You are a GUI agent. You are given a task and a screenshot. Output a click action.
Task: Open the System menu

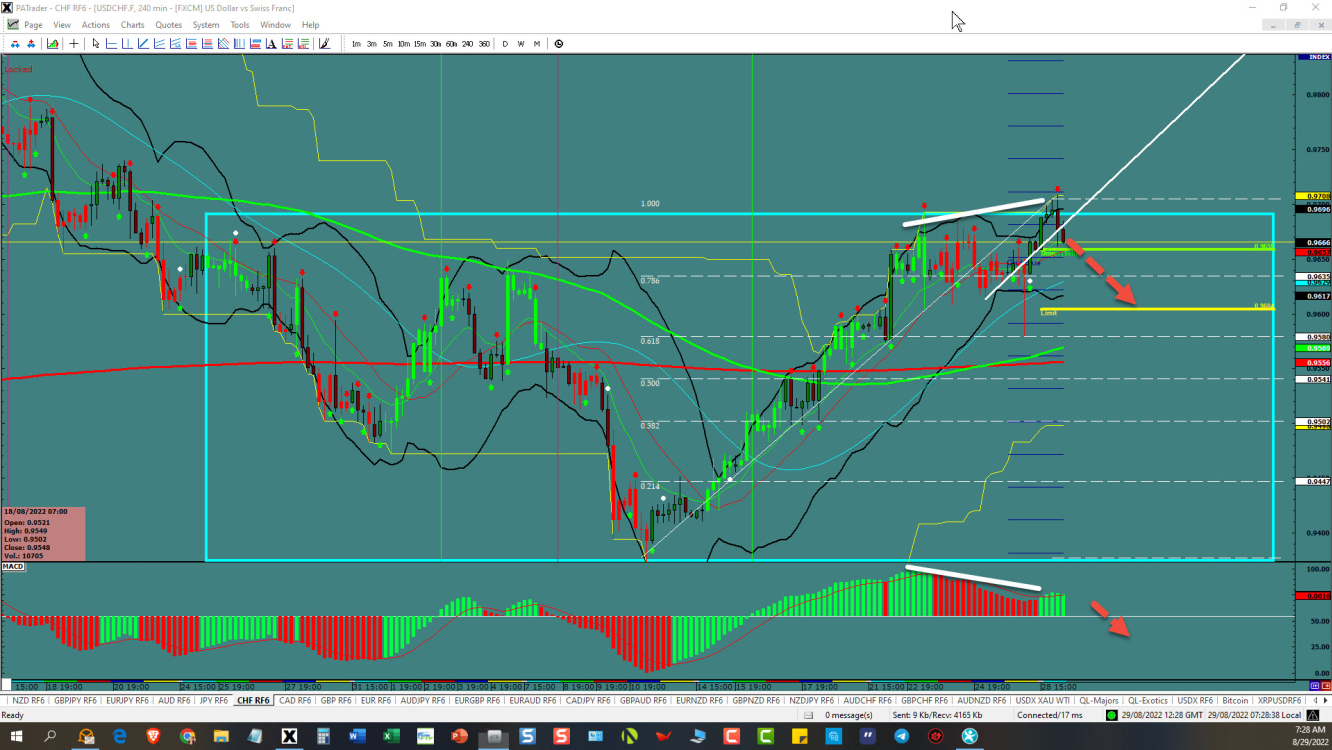click(206, 24)
